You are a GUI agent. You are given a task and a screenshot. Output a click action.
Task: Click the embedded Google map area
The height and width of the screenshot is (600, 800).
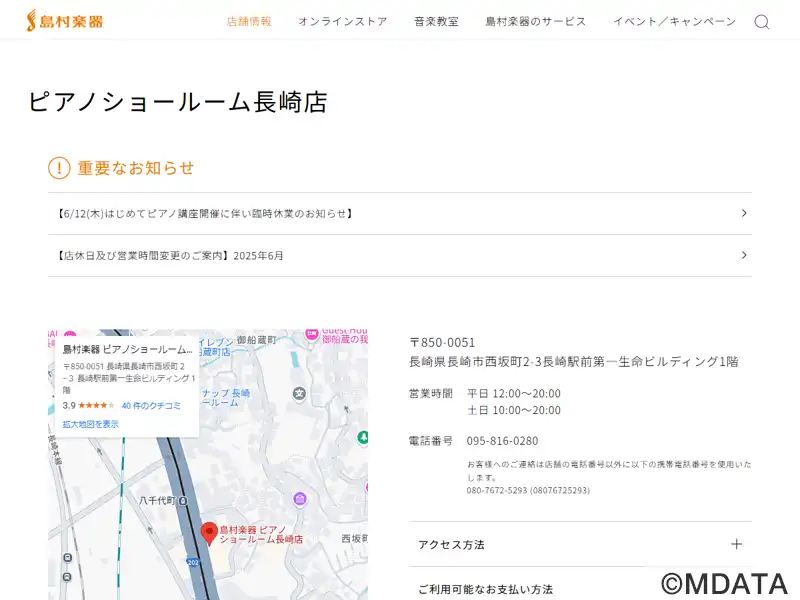tap(208, 464)
